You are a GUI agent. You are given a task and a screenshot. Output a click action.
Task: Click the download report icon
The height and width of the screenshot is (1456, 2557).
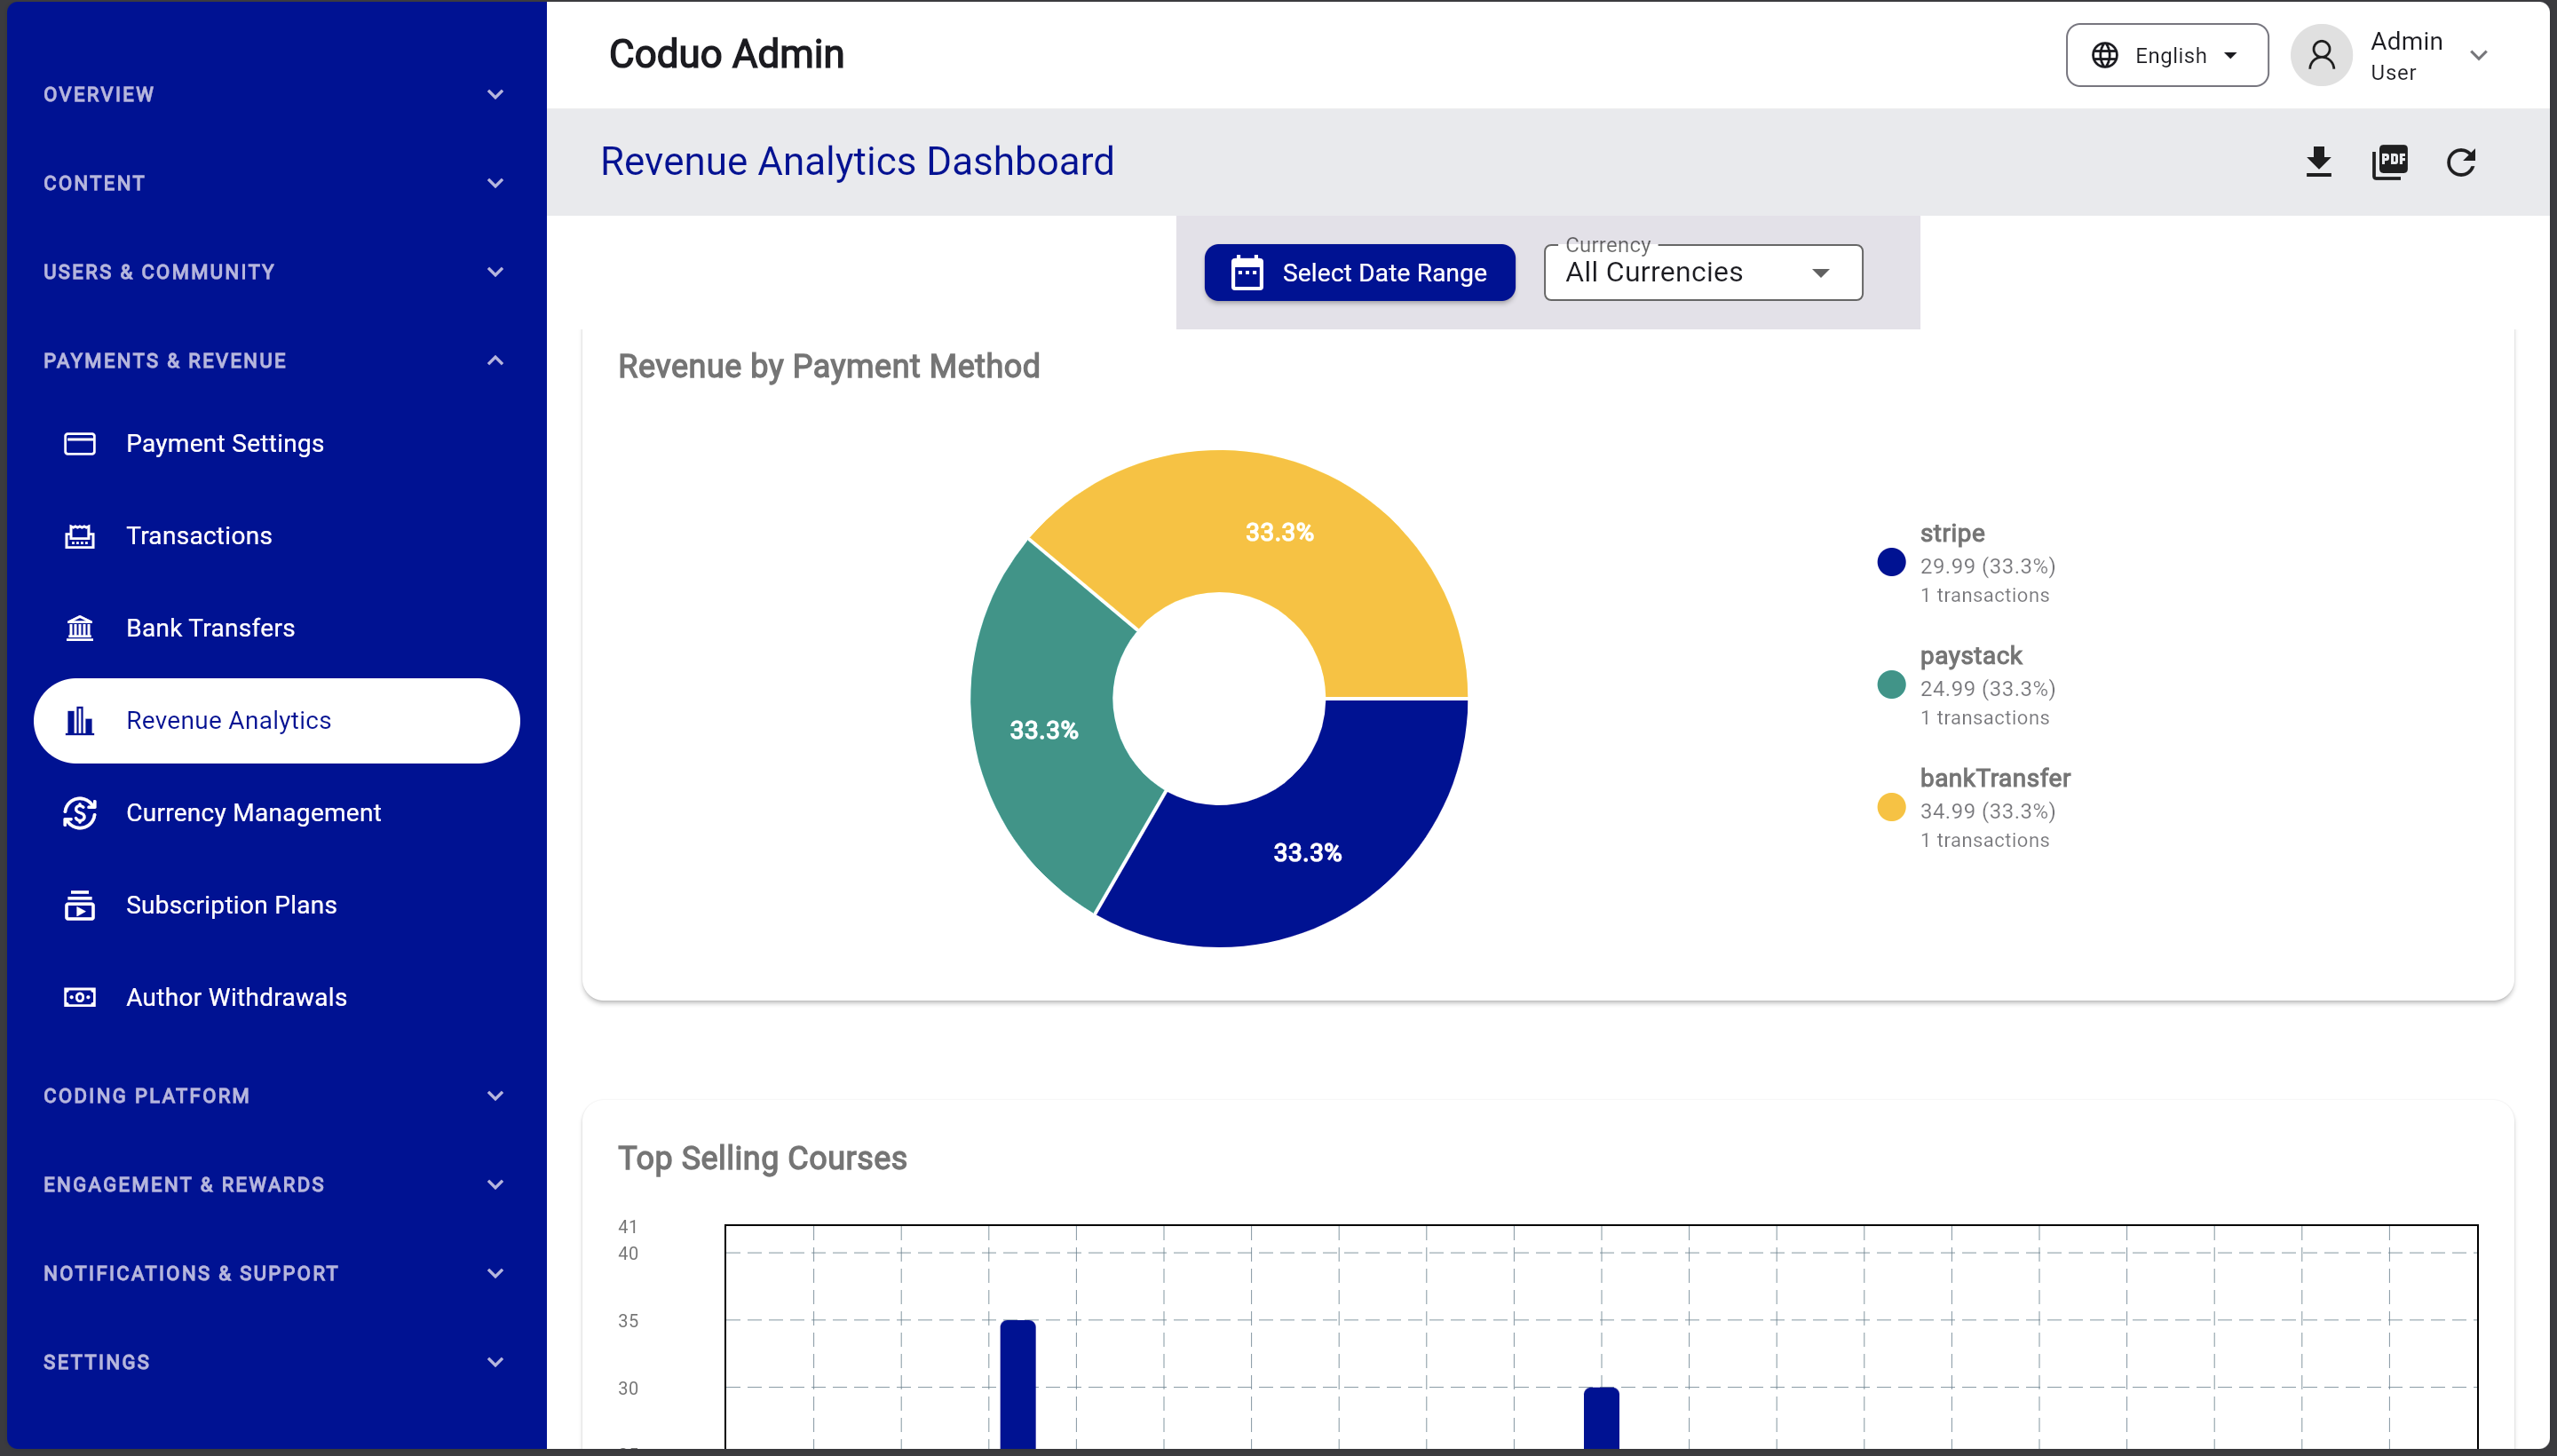coord(2318,162)
